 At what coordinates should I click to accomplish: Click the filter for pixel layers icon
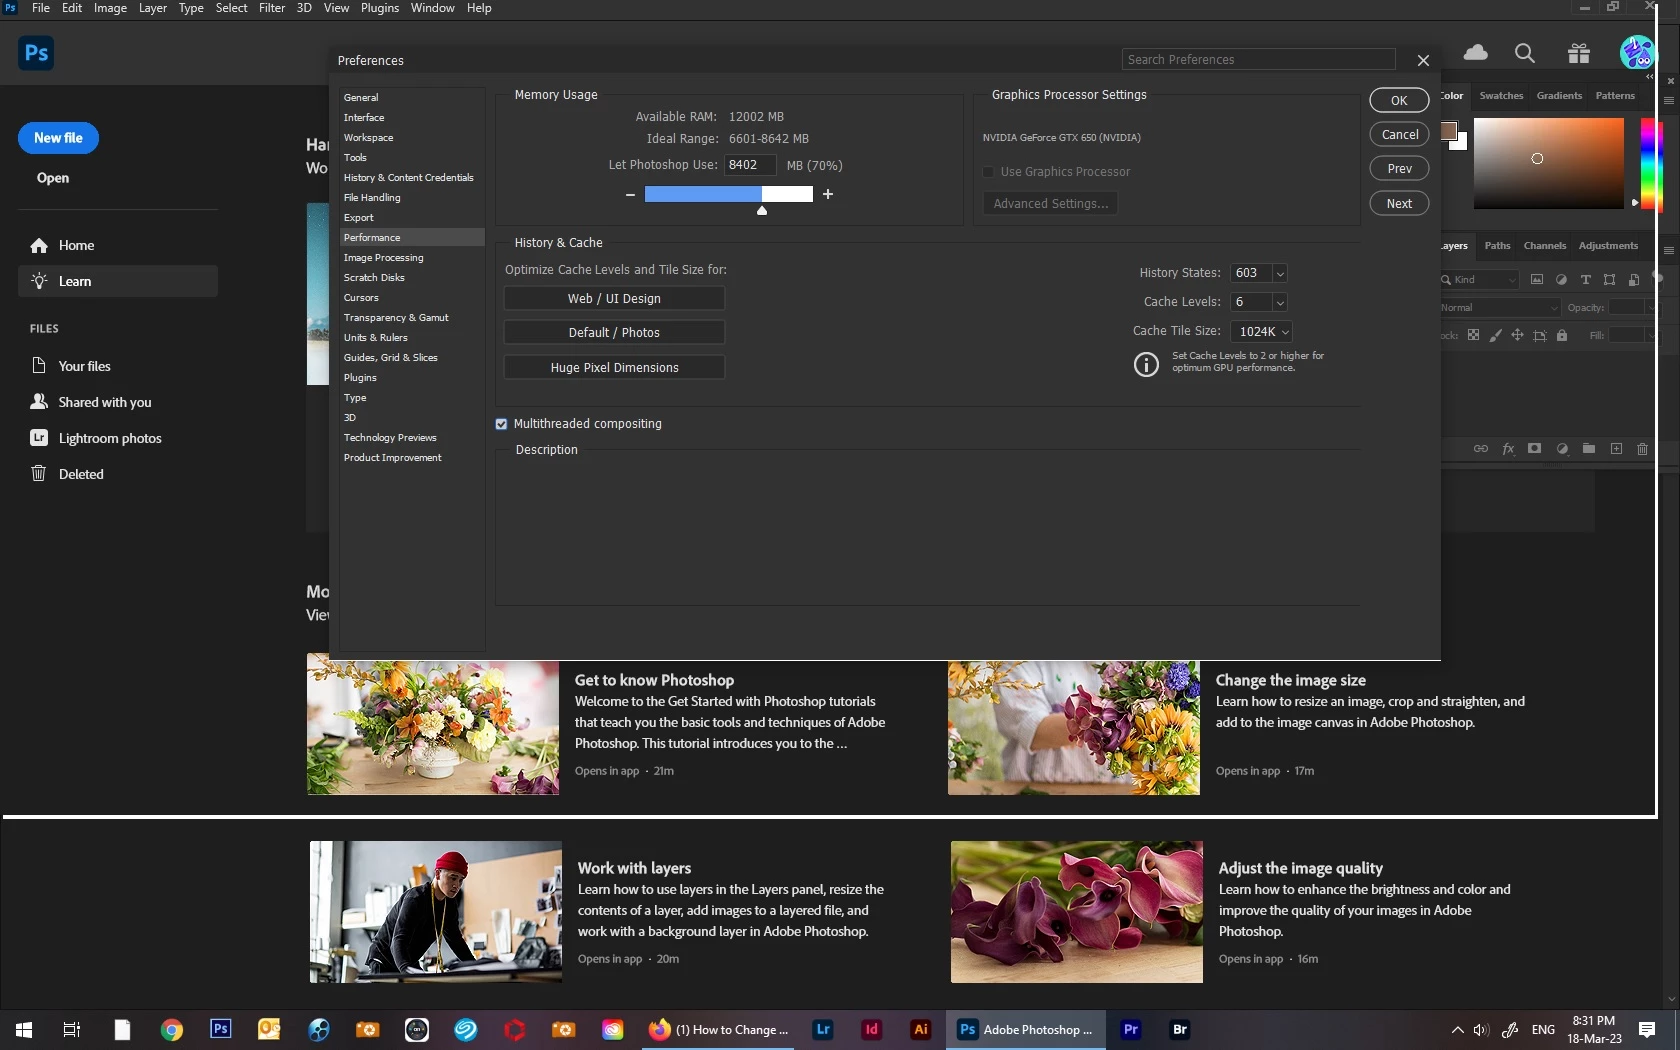tap(1537, 280)
